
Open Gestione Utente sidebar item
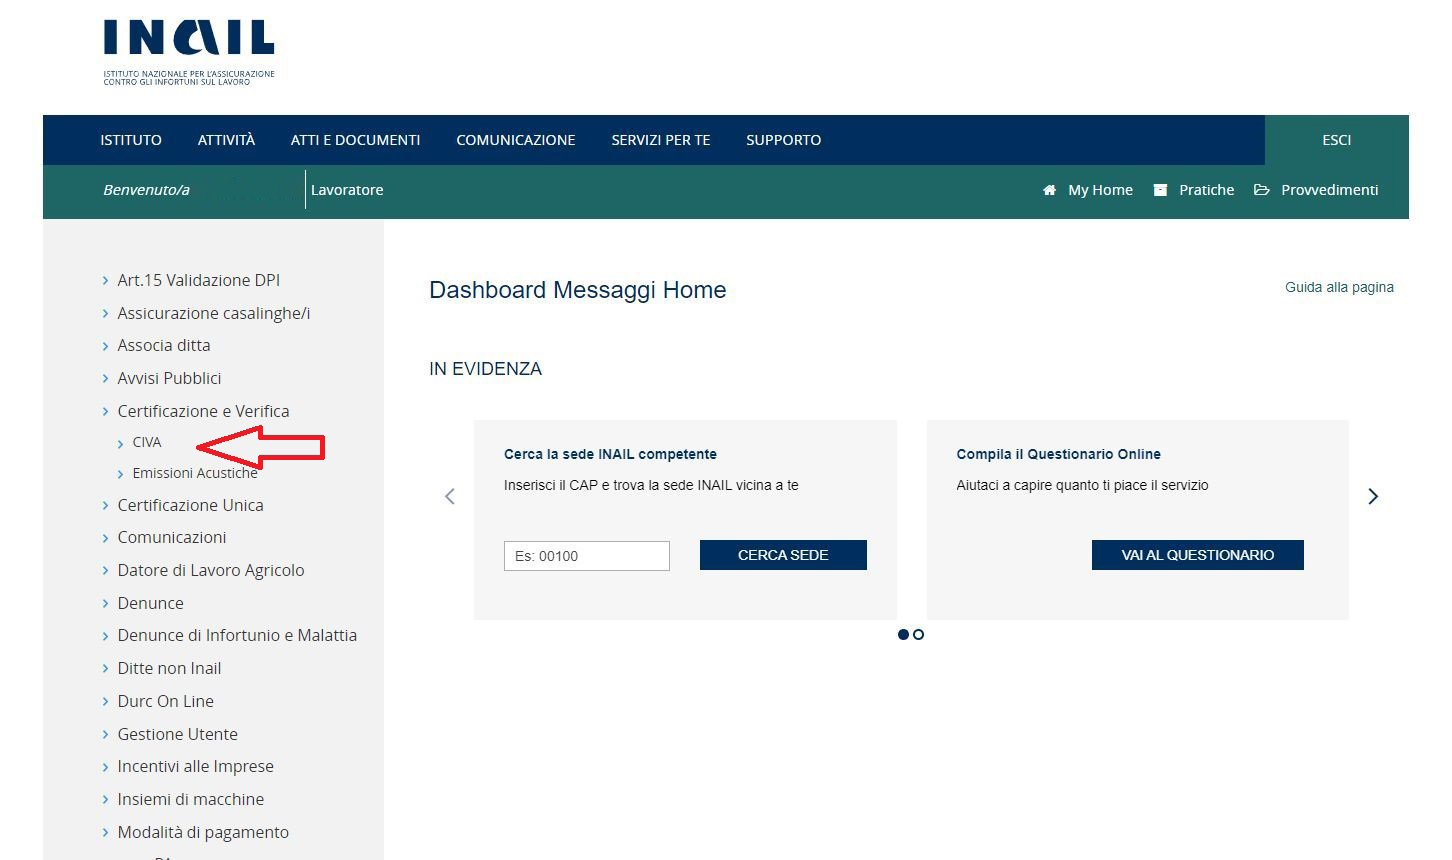177,734
